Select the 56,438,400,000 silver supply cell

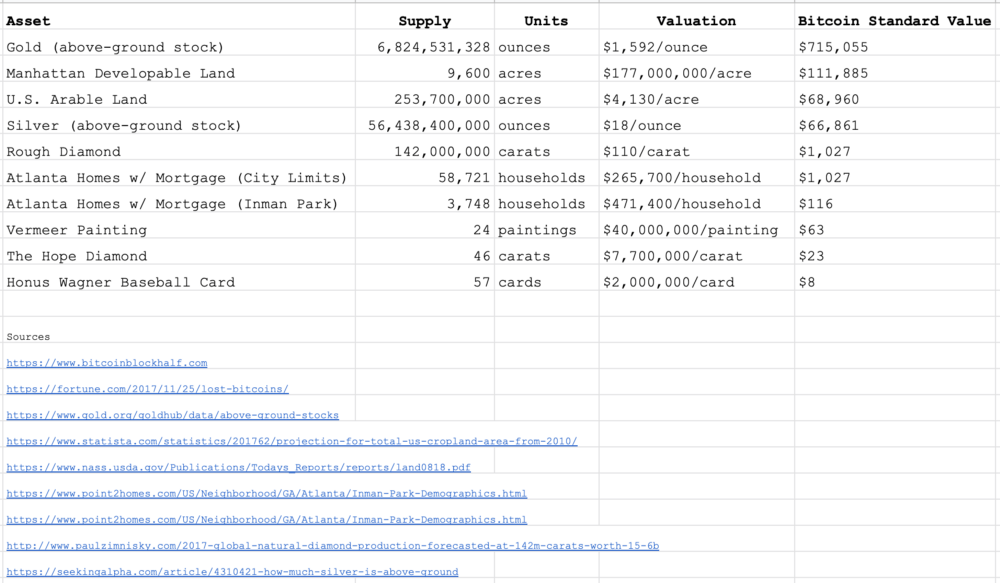tap(425, 126)
